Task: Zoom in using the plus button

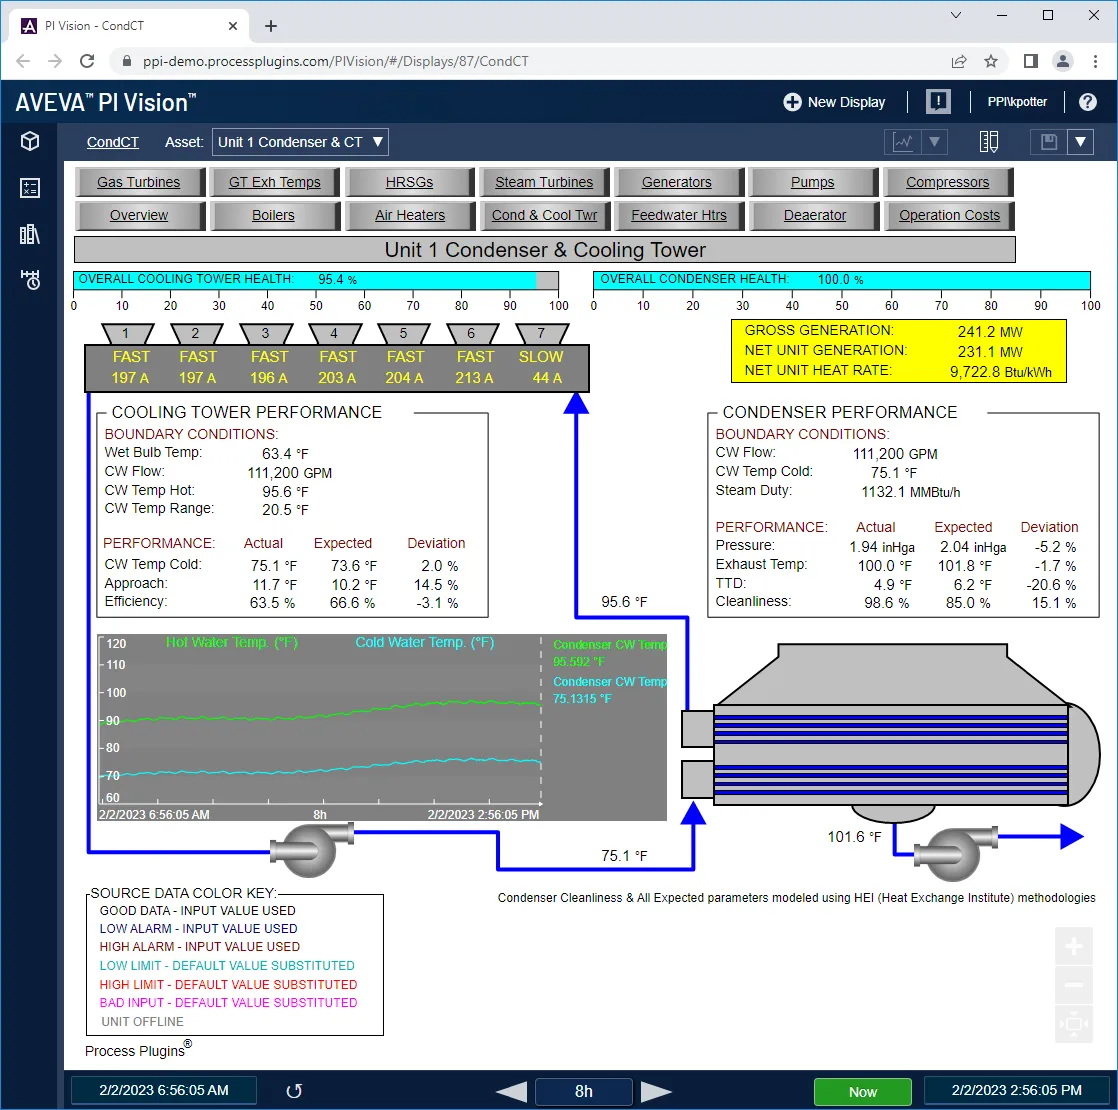Action: (1074, 947)
